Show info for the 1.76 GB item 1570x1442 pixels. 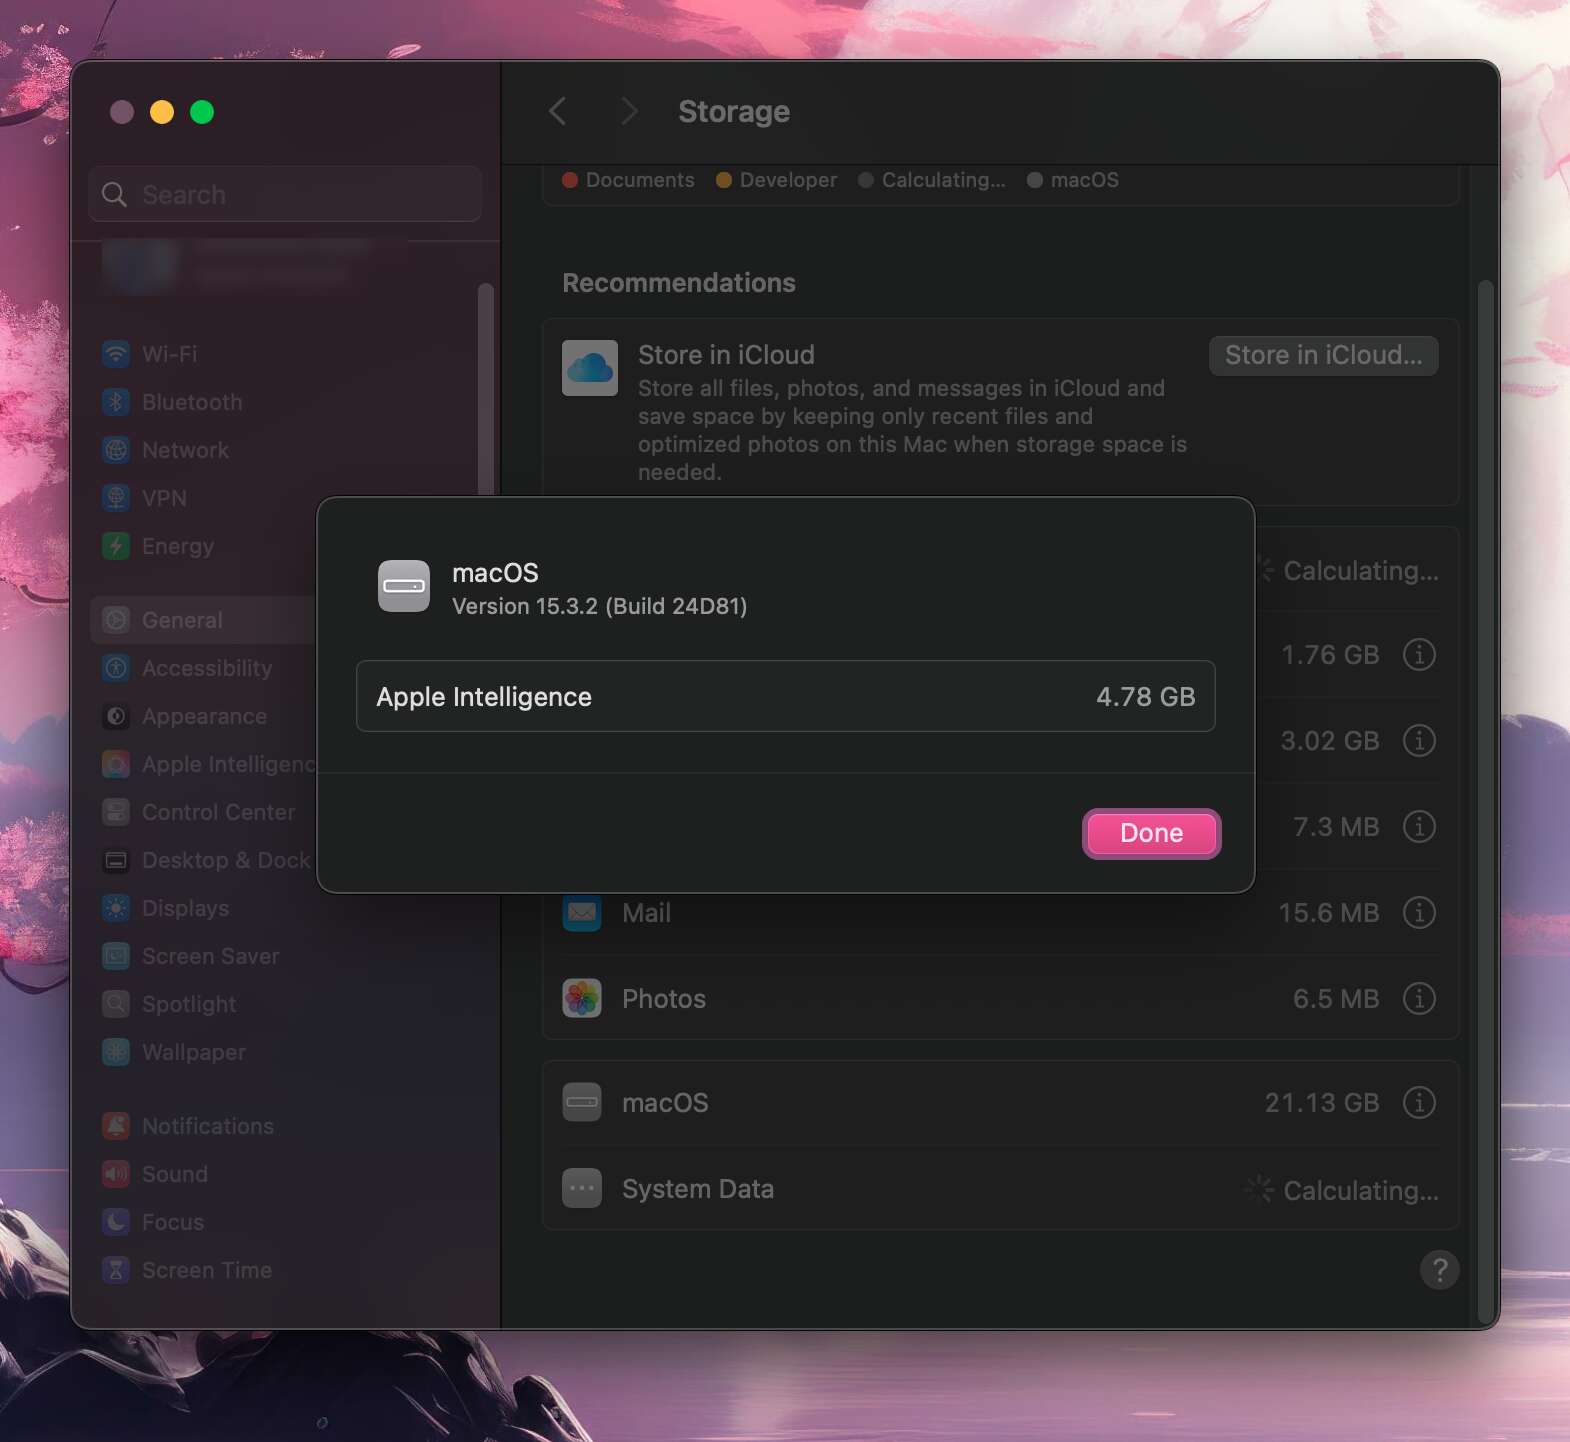point(1419,654)
